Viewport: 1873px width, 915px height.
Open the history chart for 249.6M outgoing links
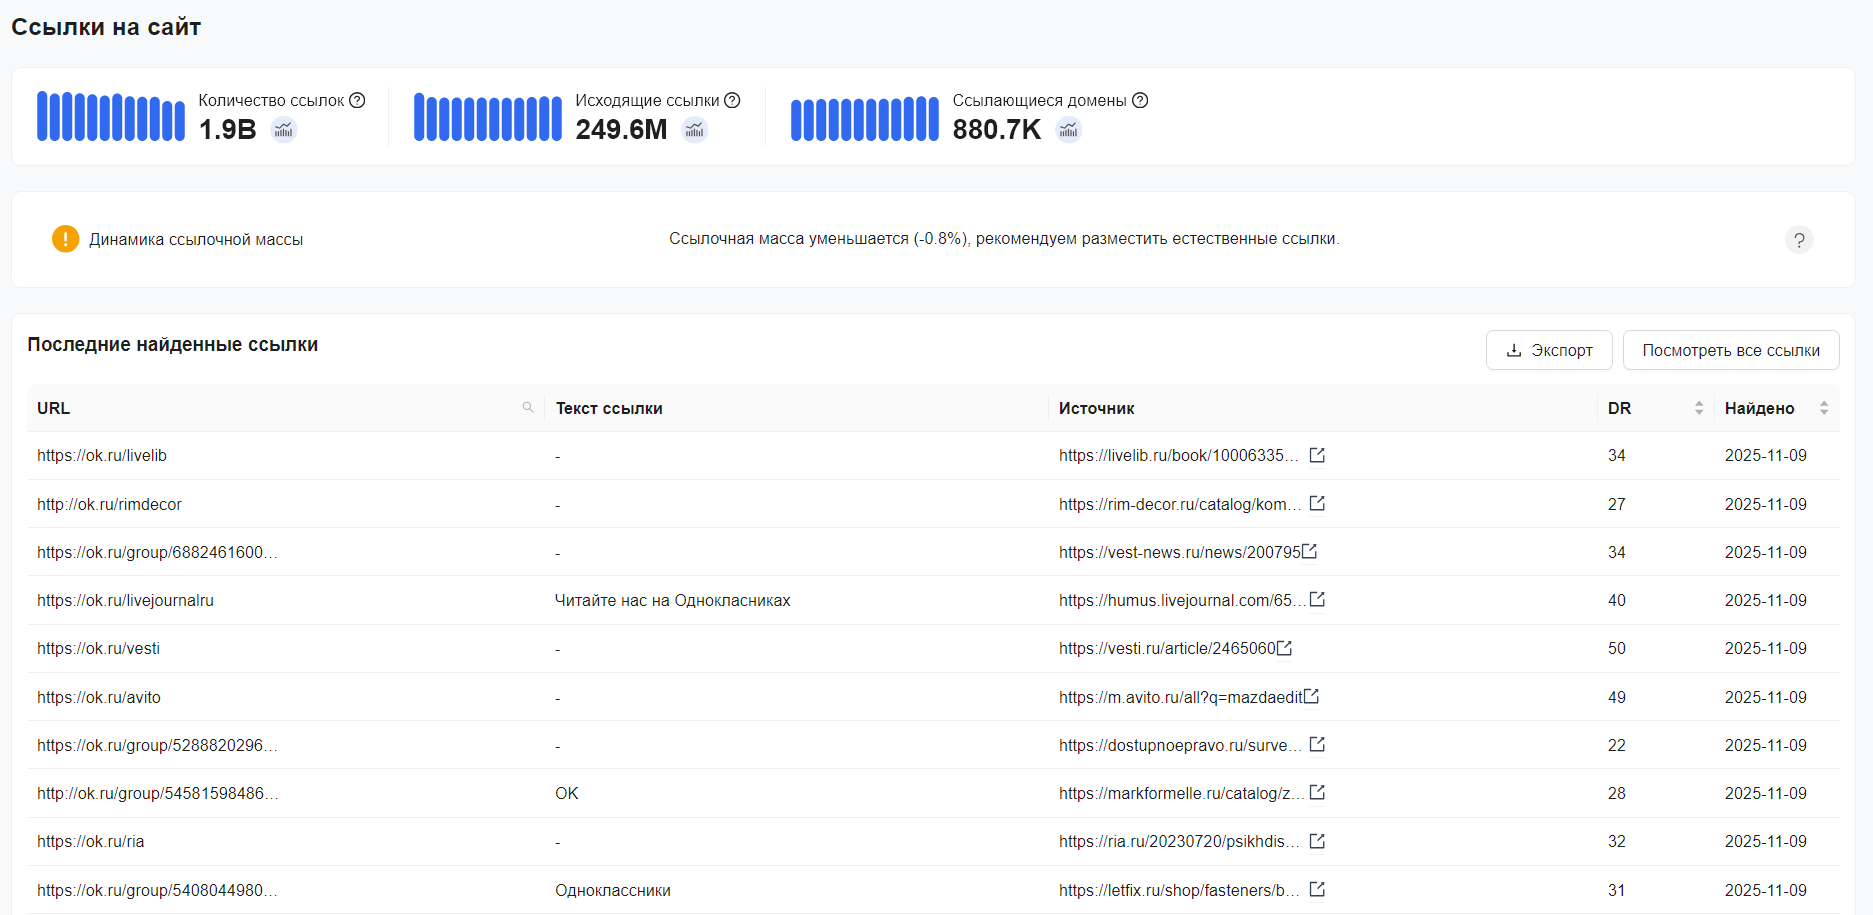[695, 130]
